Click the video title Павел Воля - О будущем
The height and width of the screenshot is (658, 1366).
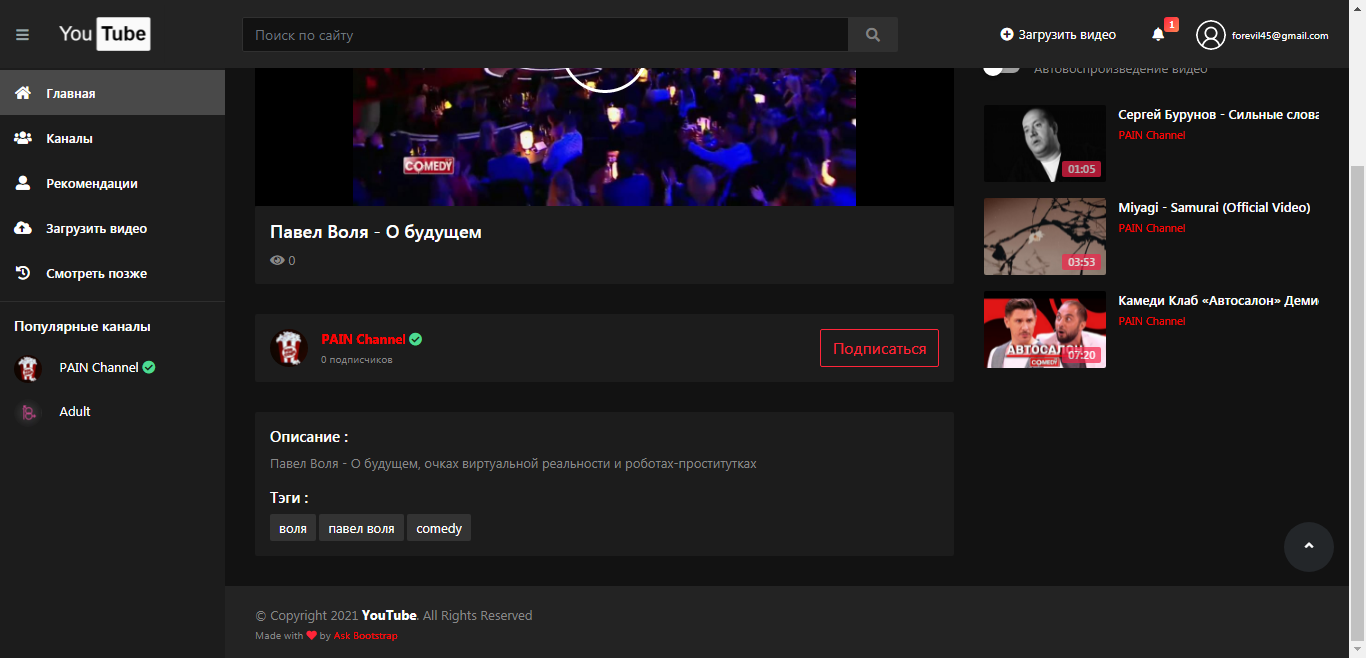pyautogui.click(x=376, y=232)
